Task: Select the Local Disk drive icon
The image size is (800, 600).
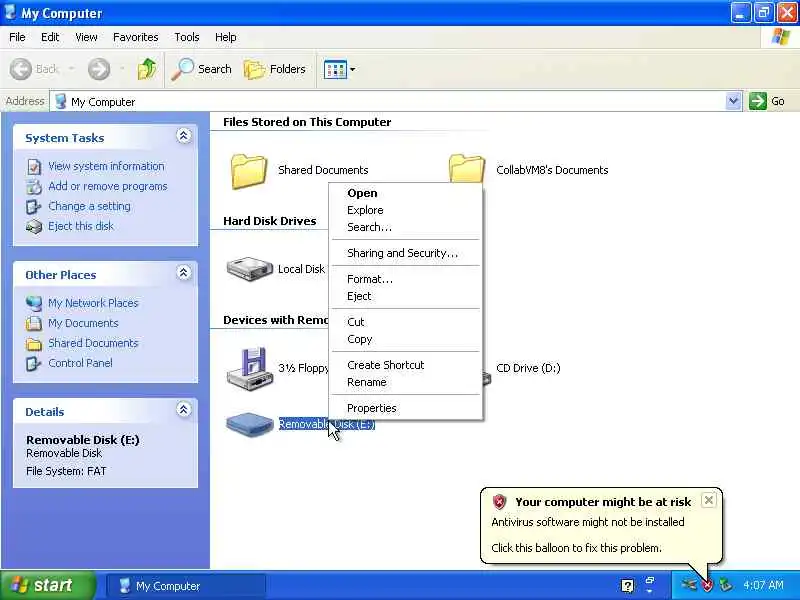Action: point(249,269)
